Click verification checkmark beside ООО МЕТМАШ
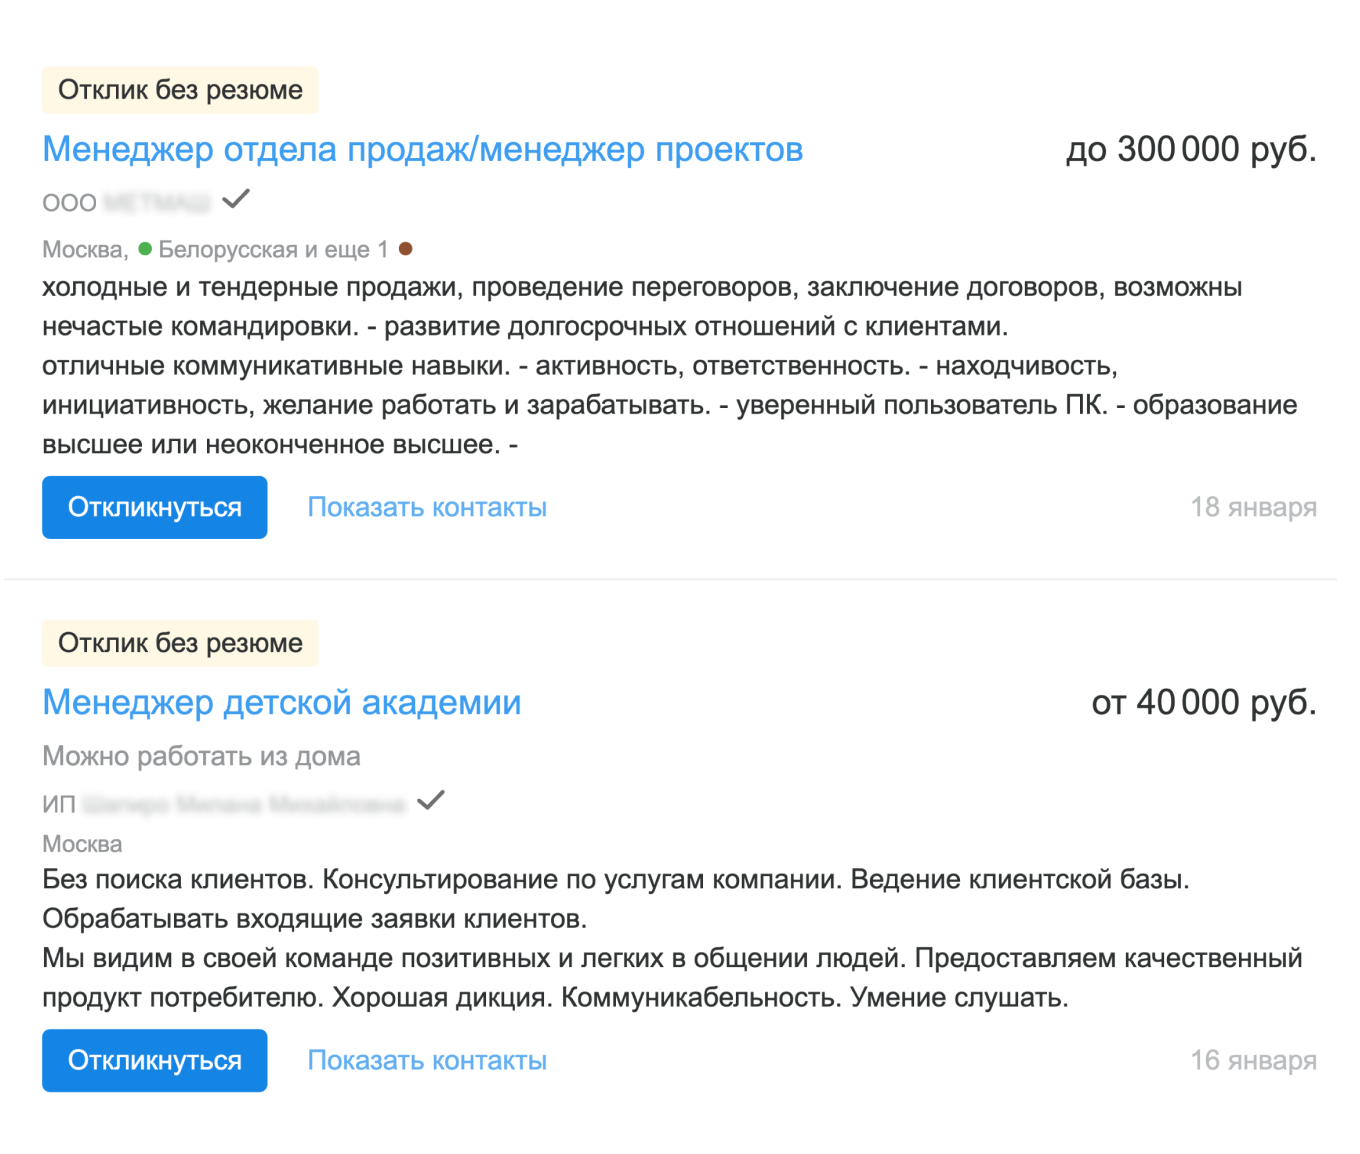 (x=235, y=199)
